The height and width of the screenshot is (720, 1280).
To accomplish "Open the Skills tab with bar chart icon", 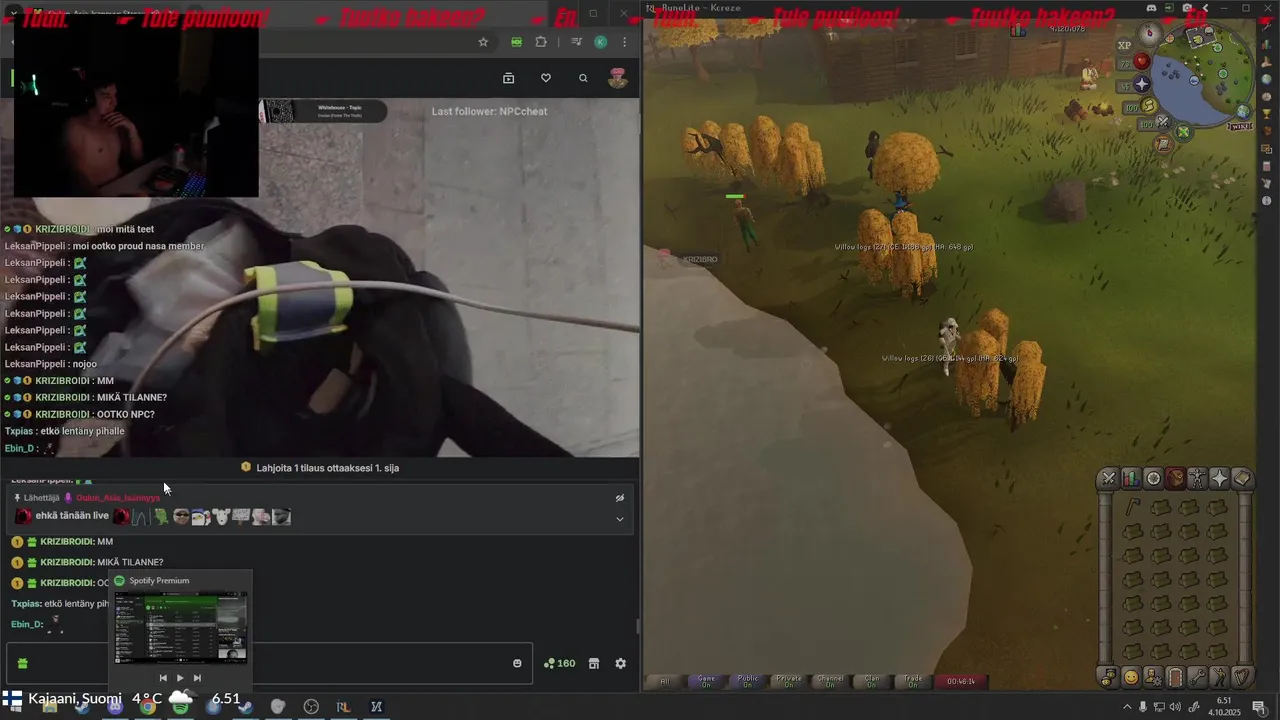I will click(1130, 479).
